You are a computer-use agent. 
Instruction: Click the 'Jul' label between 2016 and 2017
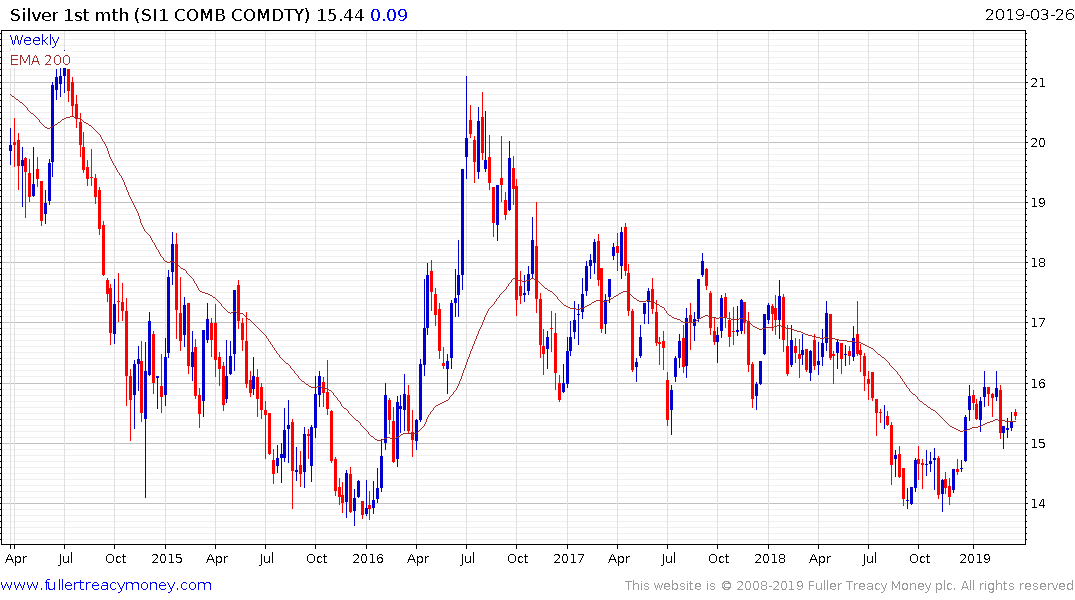click(x=467, y=558)
